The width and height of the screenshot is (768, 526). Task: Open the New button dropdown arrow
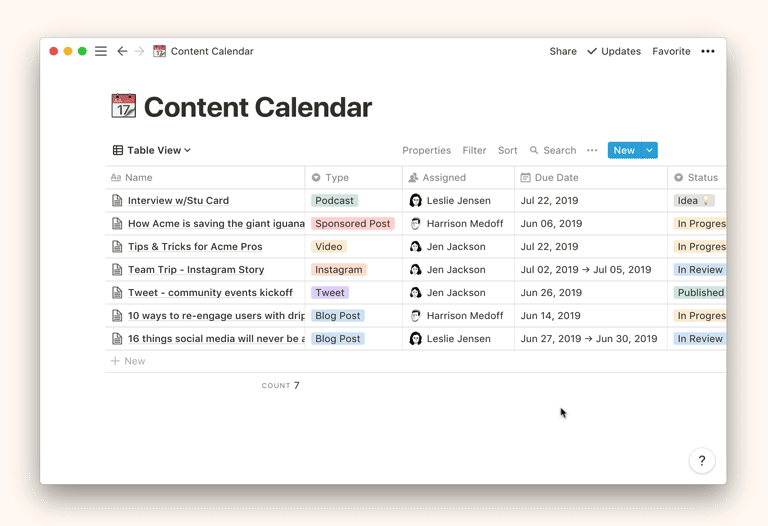click(649, 151)
